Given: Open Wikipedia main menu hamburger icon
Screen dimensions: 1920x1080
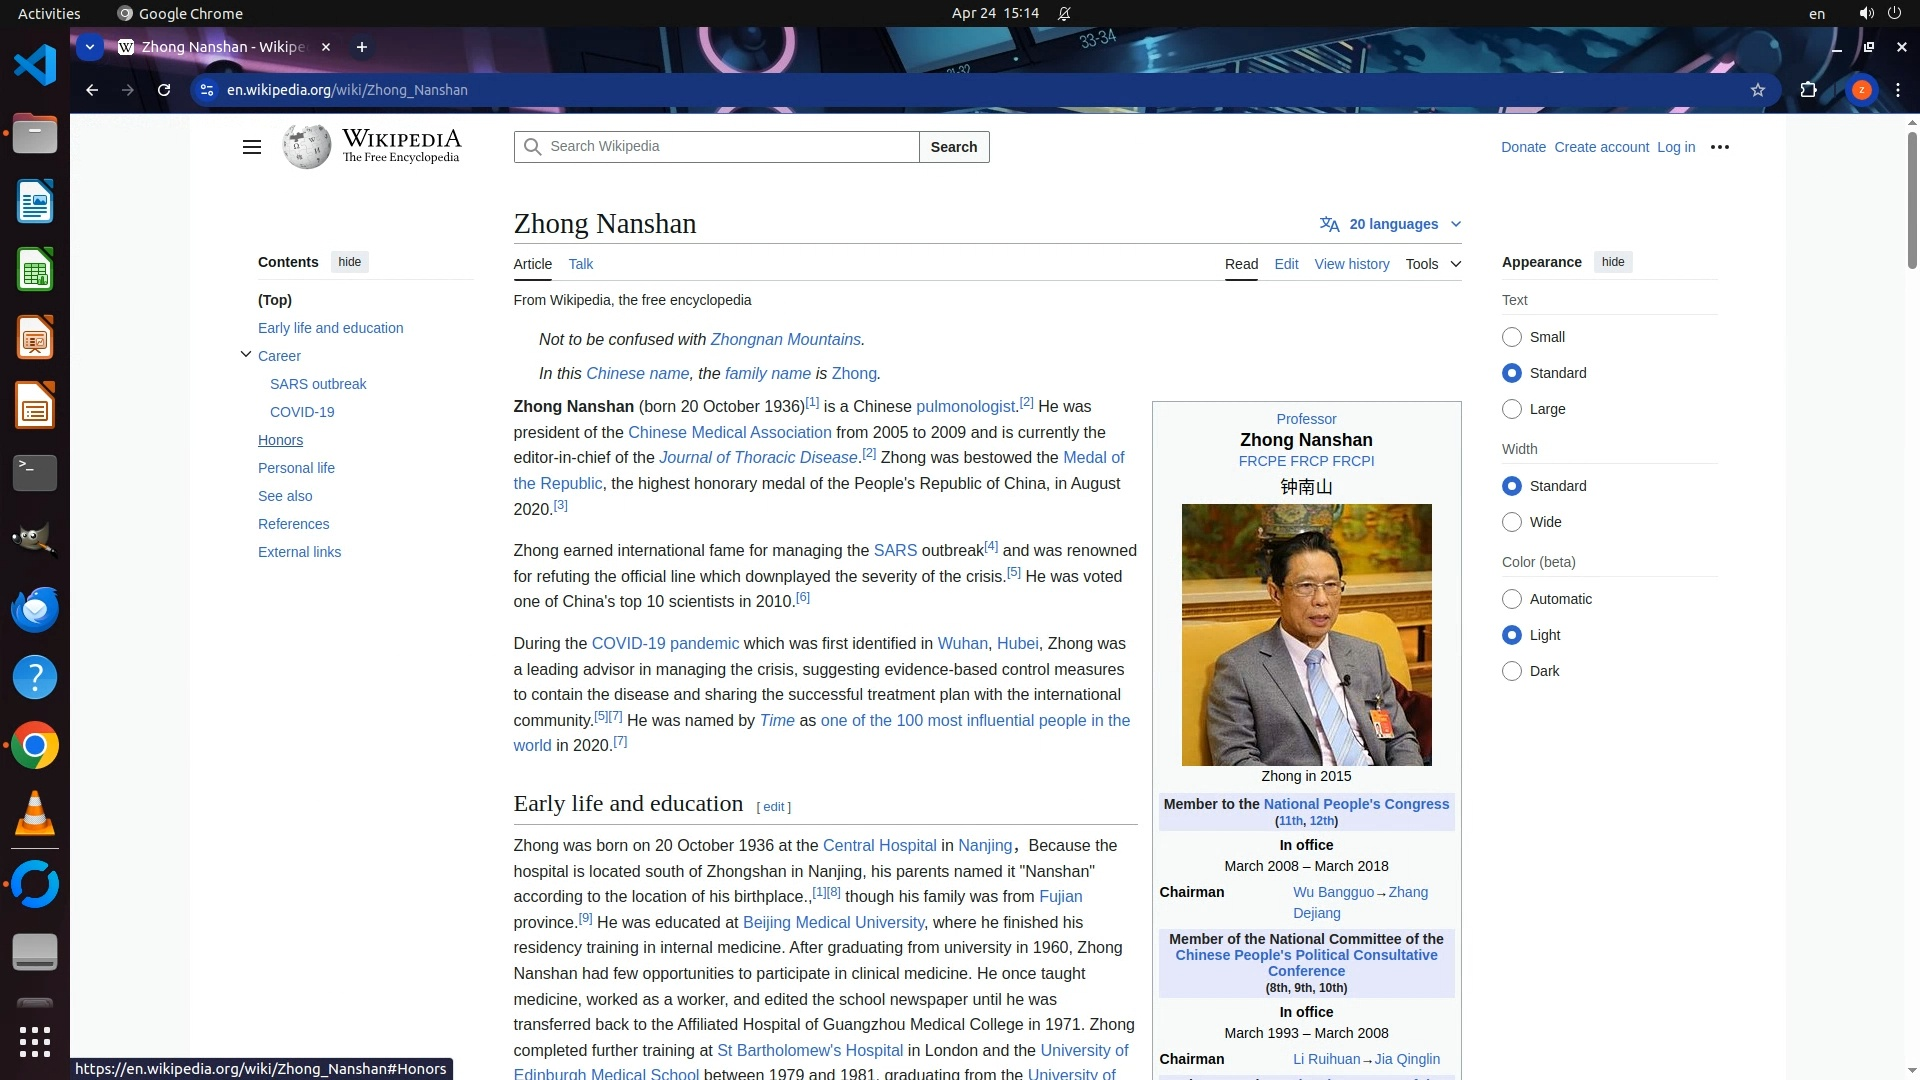Looking at the screenshot, I should point(251,147).
